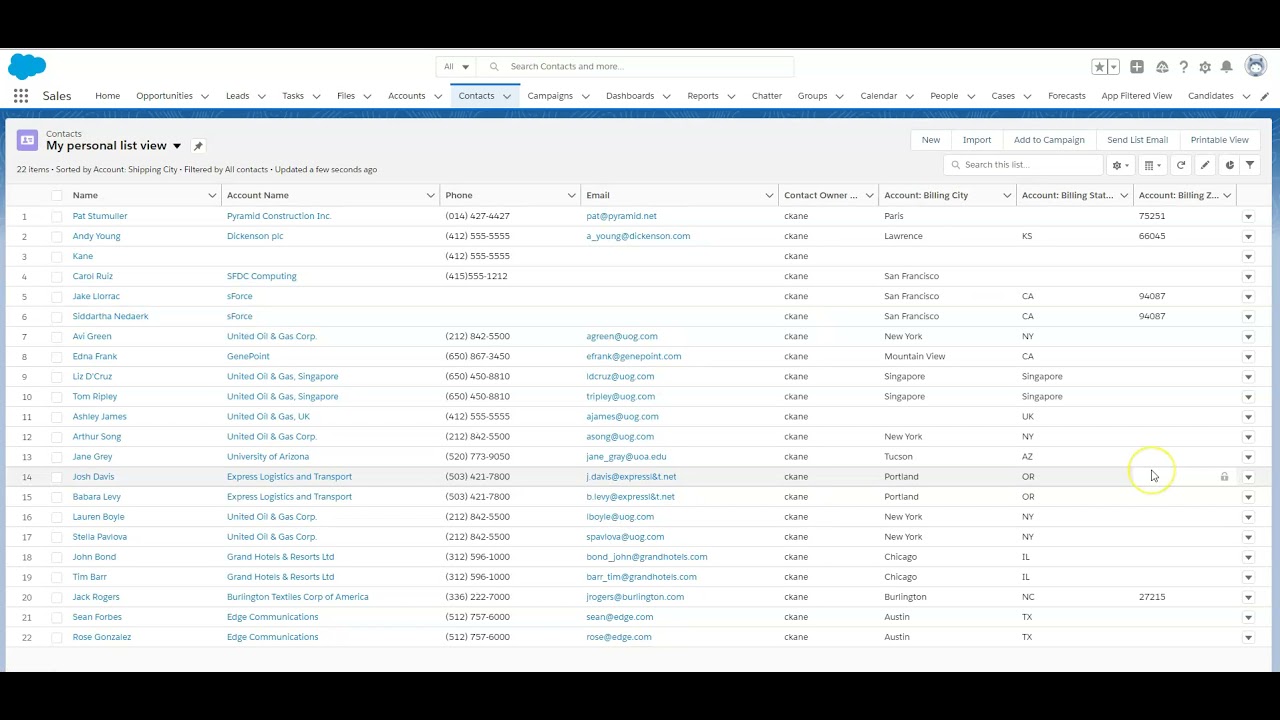The image size is (1280, 720).
Task: Pin this list view with the pin icon
Action: (198, 146)
